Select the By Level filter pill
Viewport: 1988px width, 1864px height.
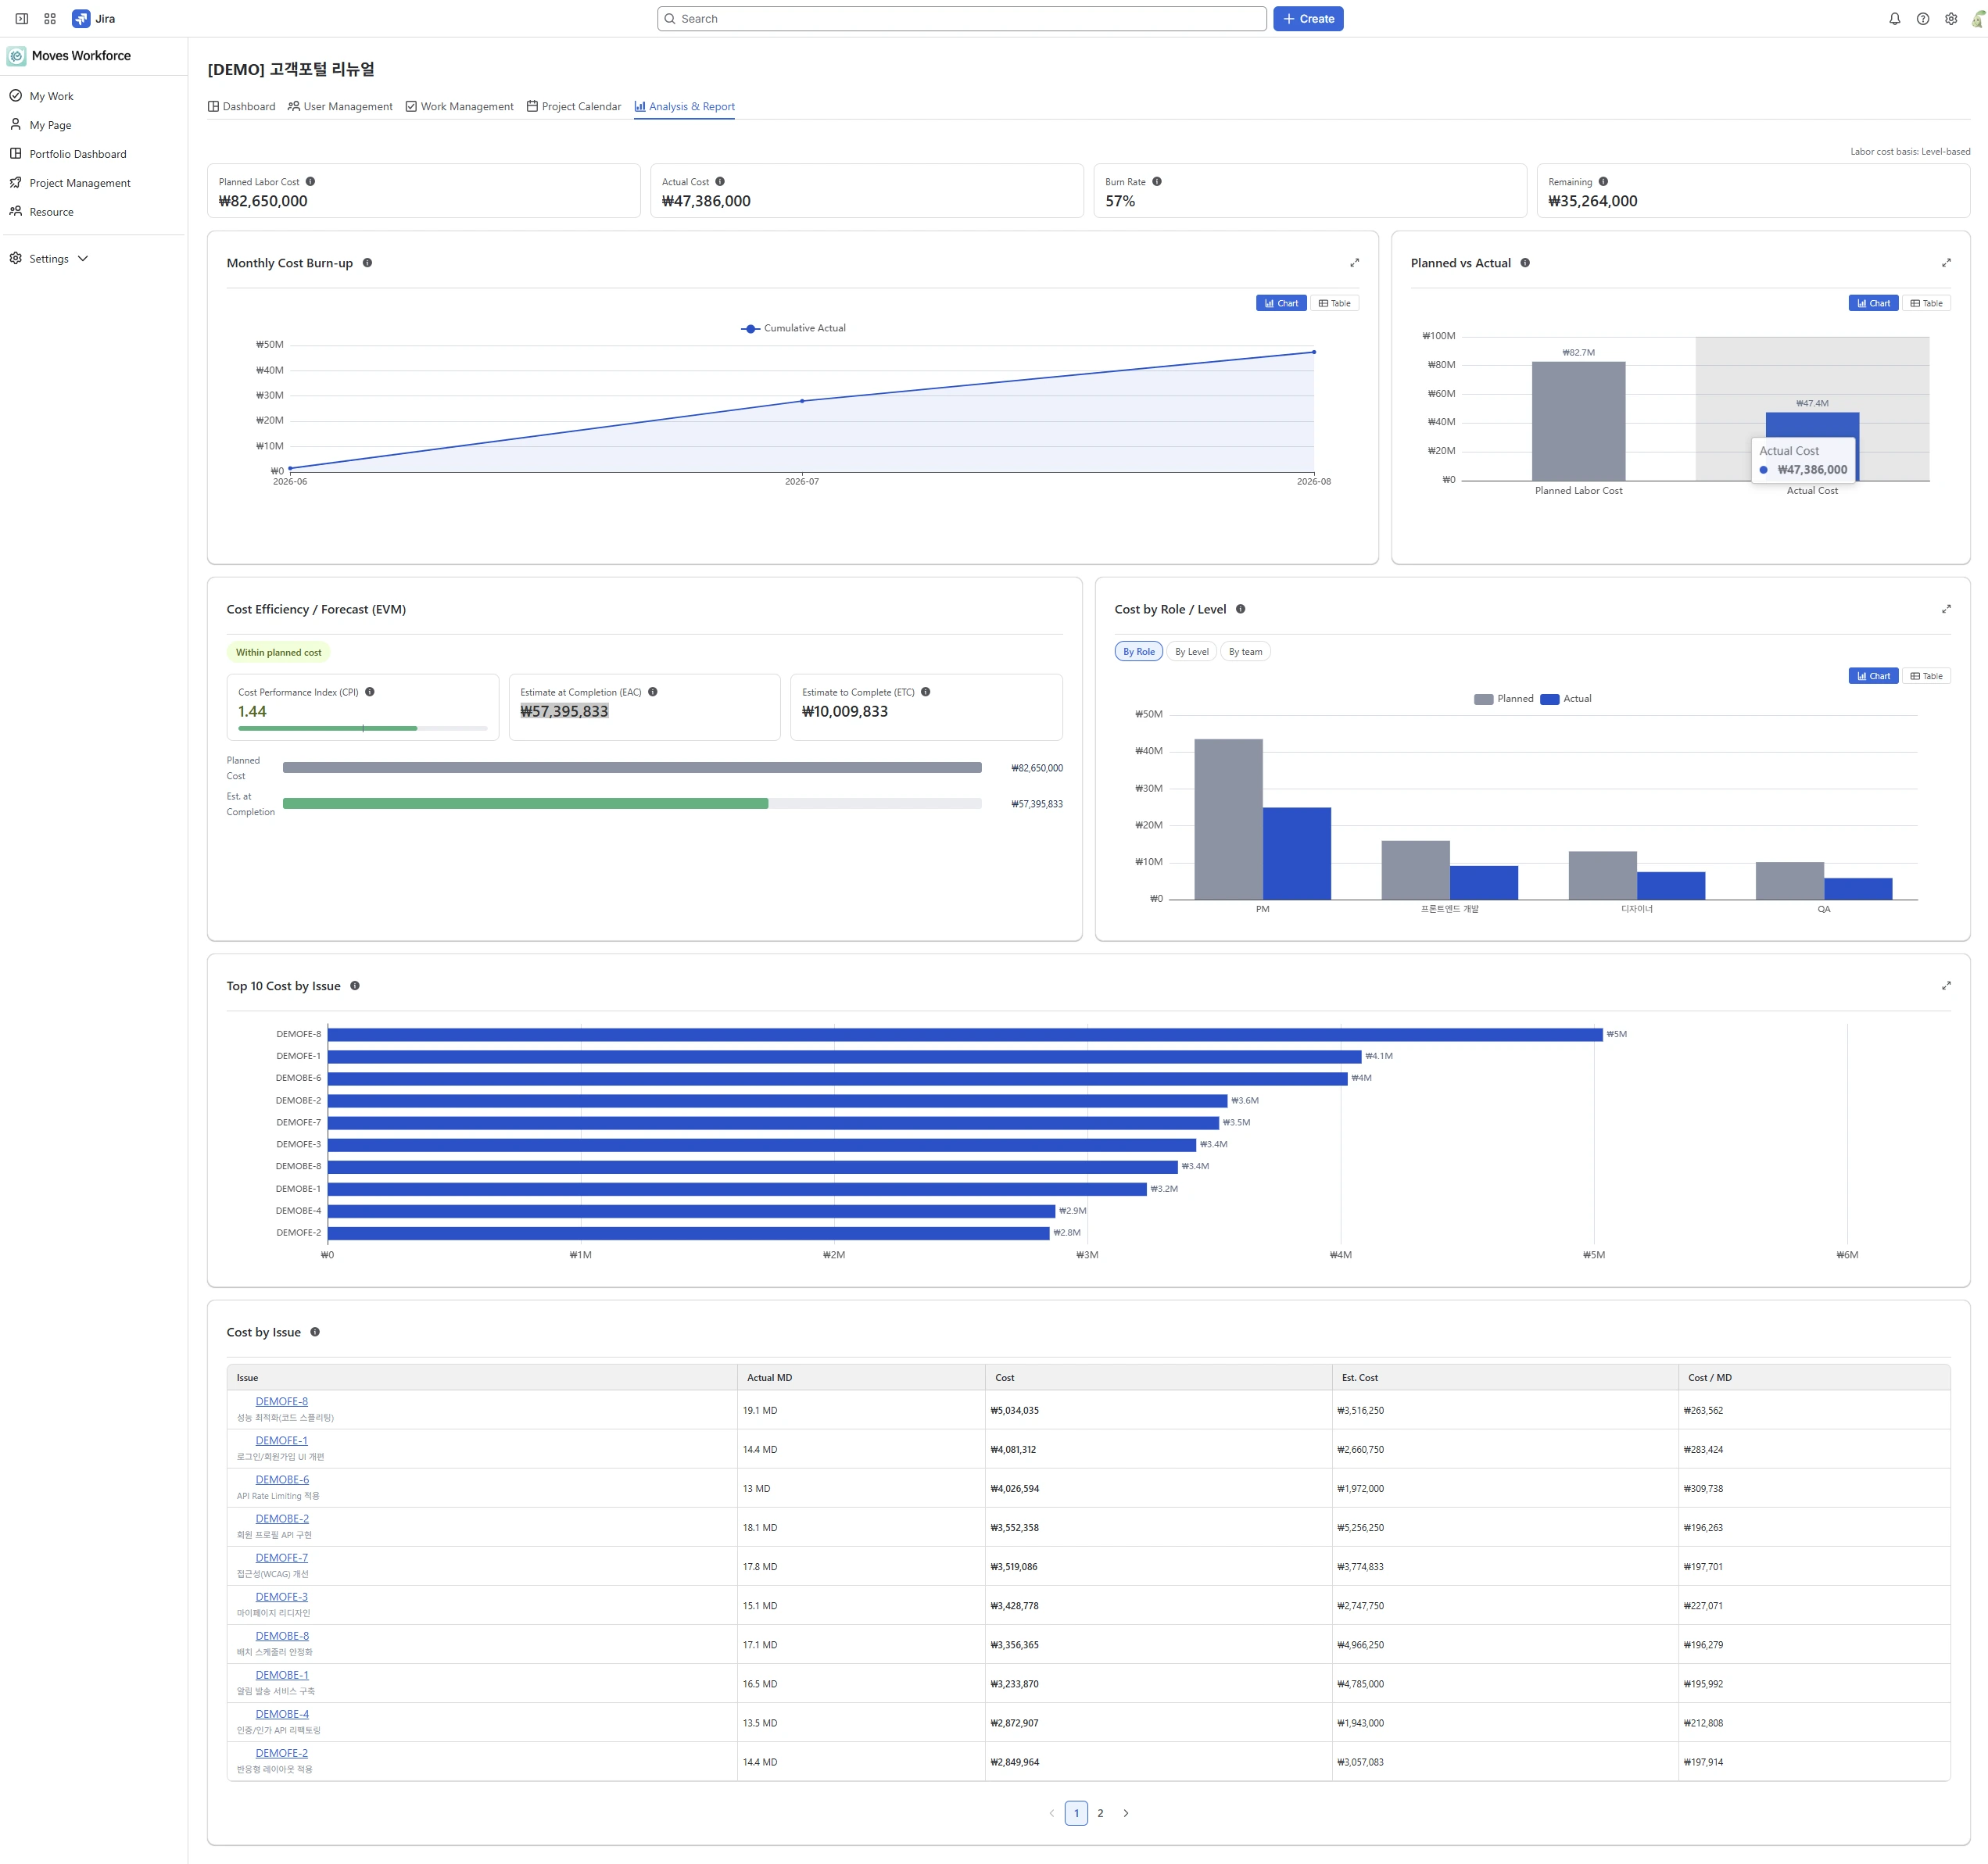(1191, 652)
